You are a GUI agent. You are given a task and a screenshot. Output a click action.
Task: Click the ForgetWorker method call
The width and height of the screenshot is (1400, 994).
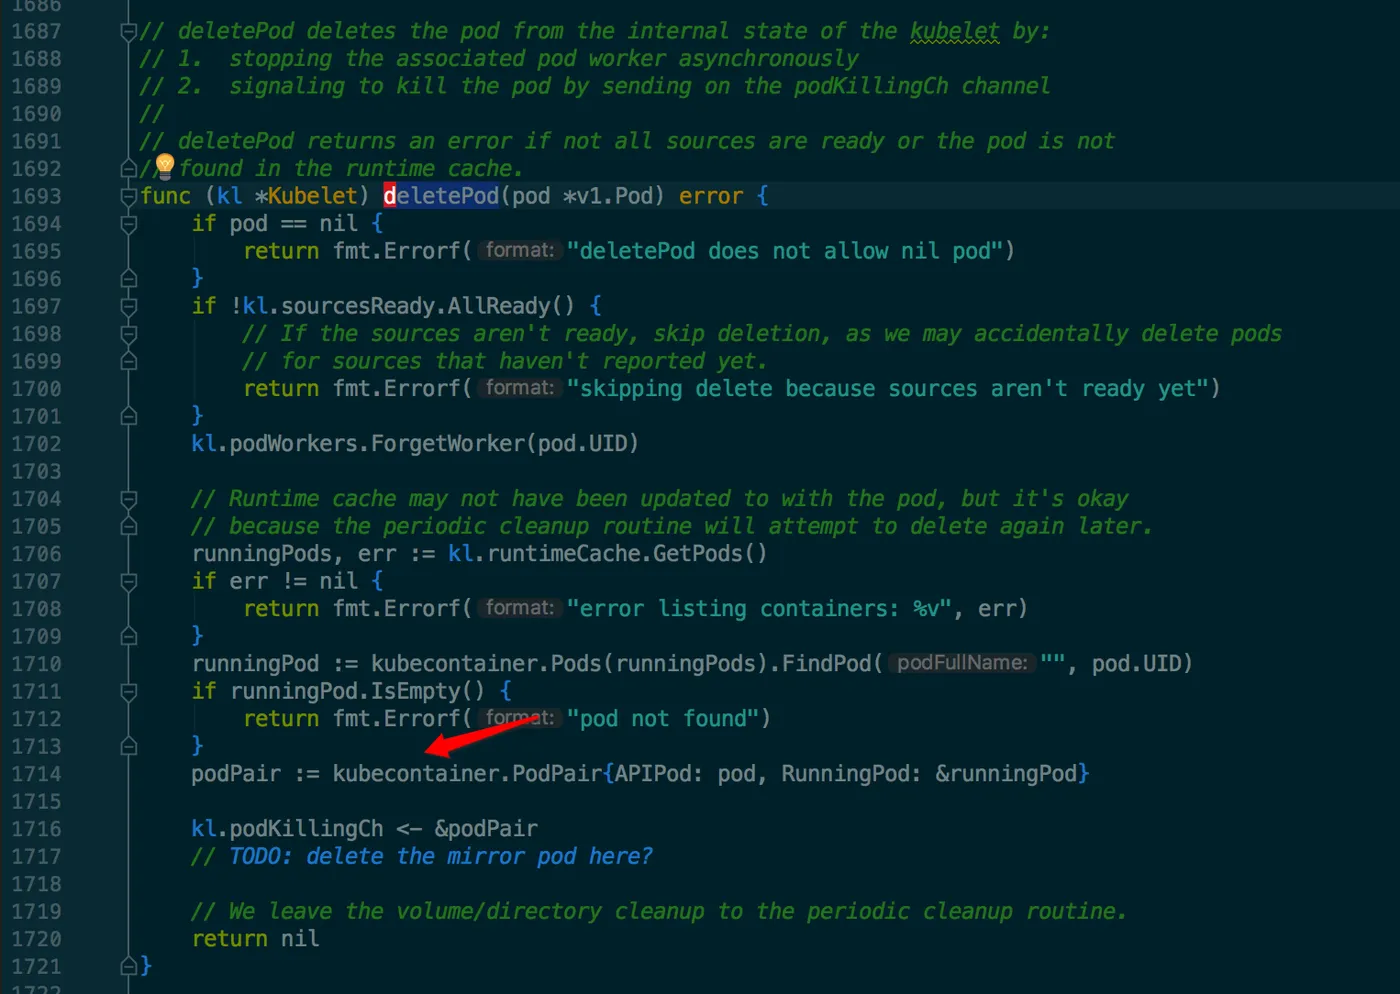click(x=448, y=443)
